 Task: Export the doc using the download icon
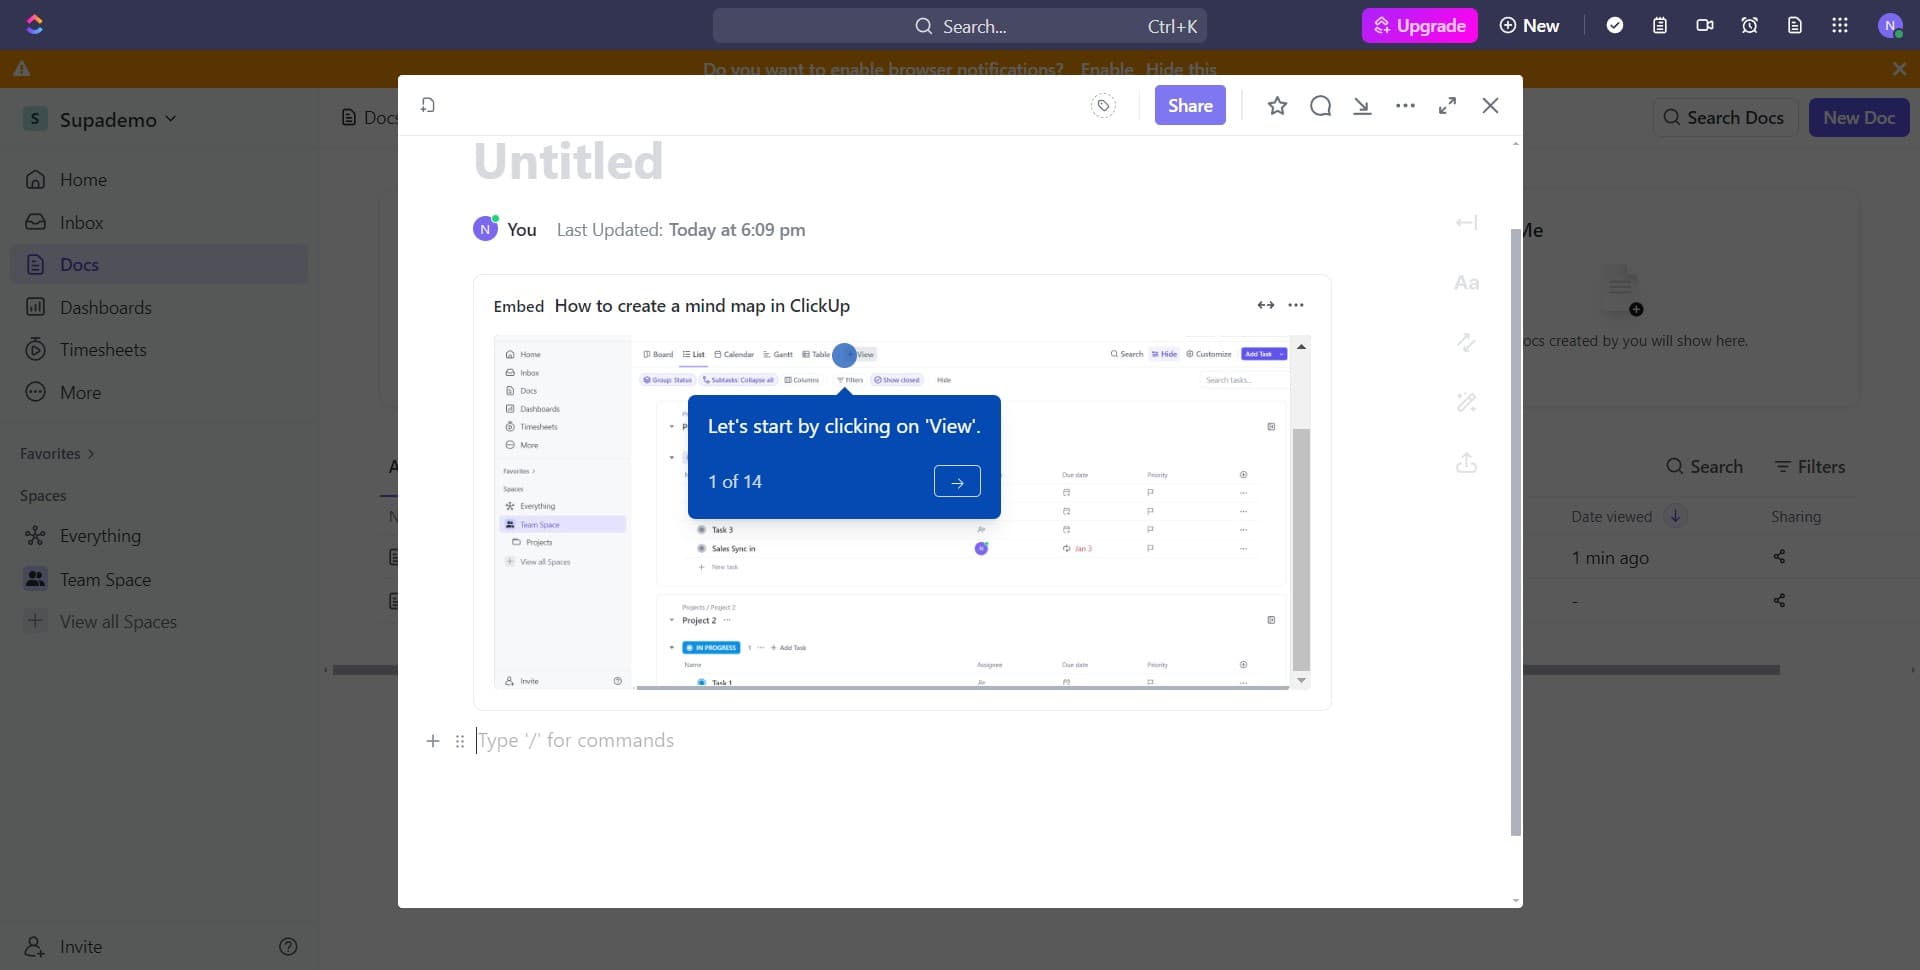pos(1363,105)
